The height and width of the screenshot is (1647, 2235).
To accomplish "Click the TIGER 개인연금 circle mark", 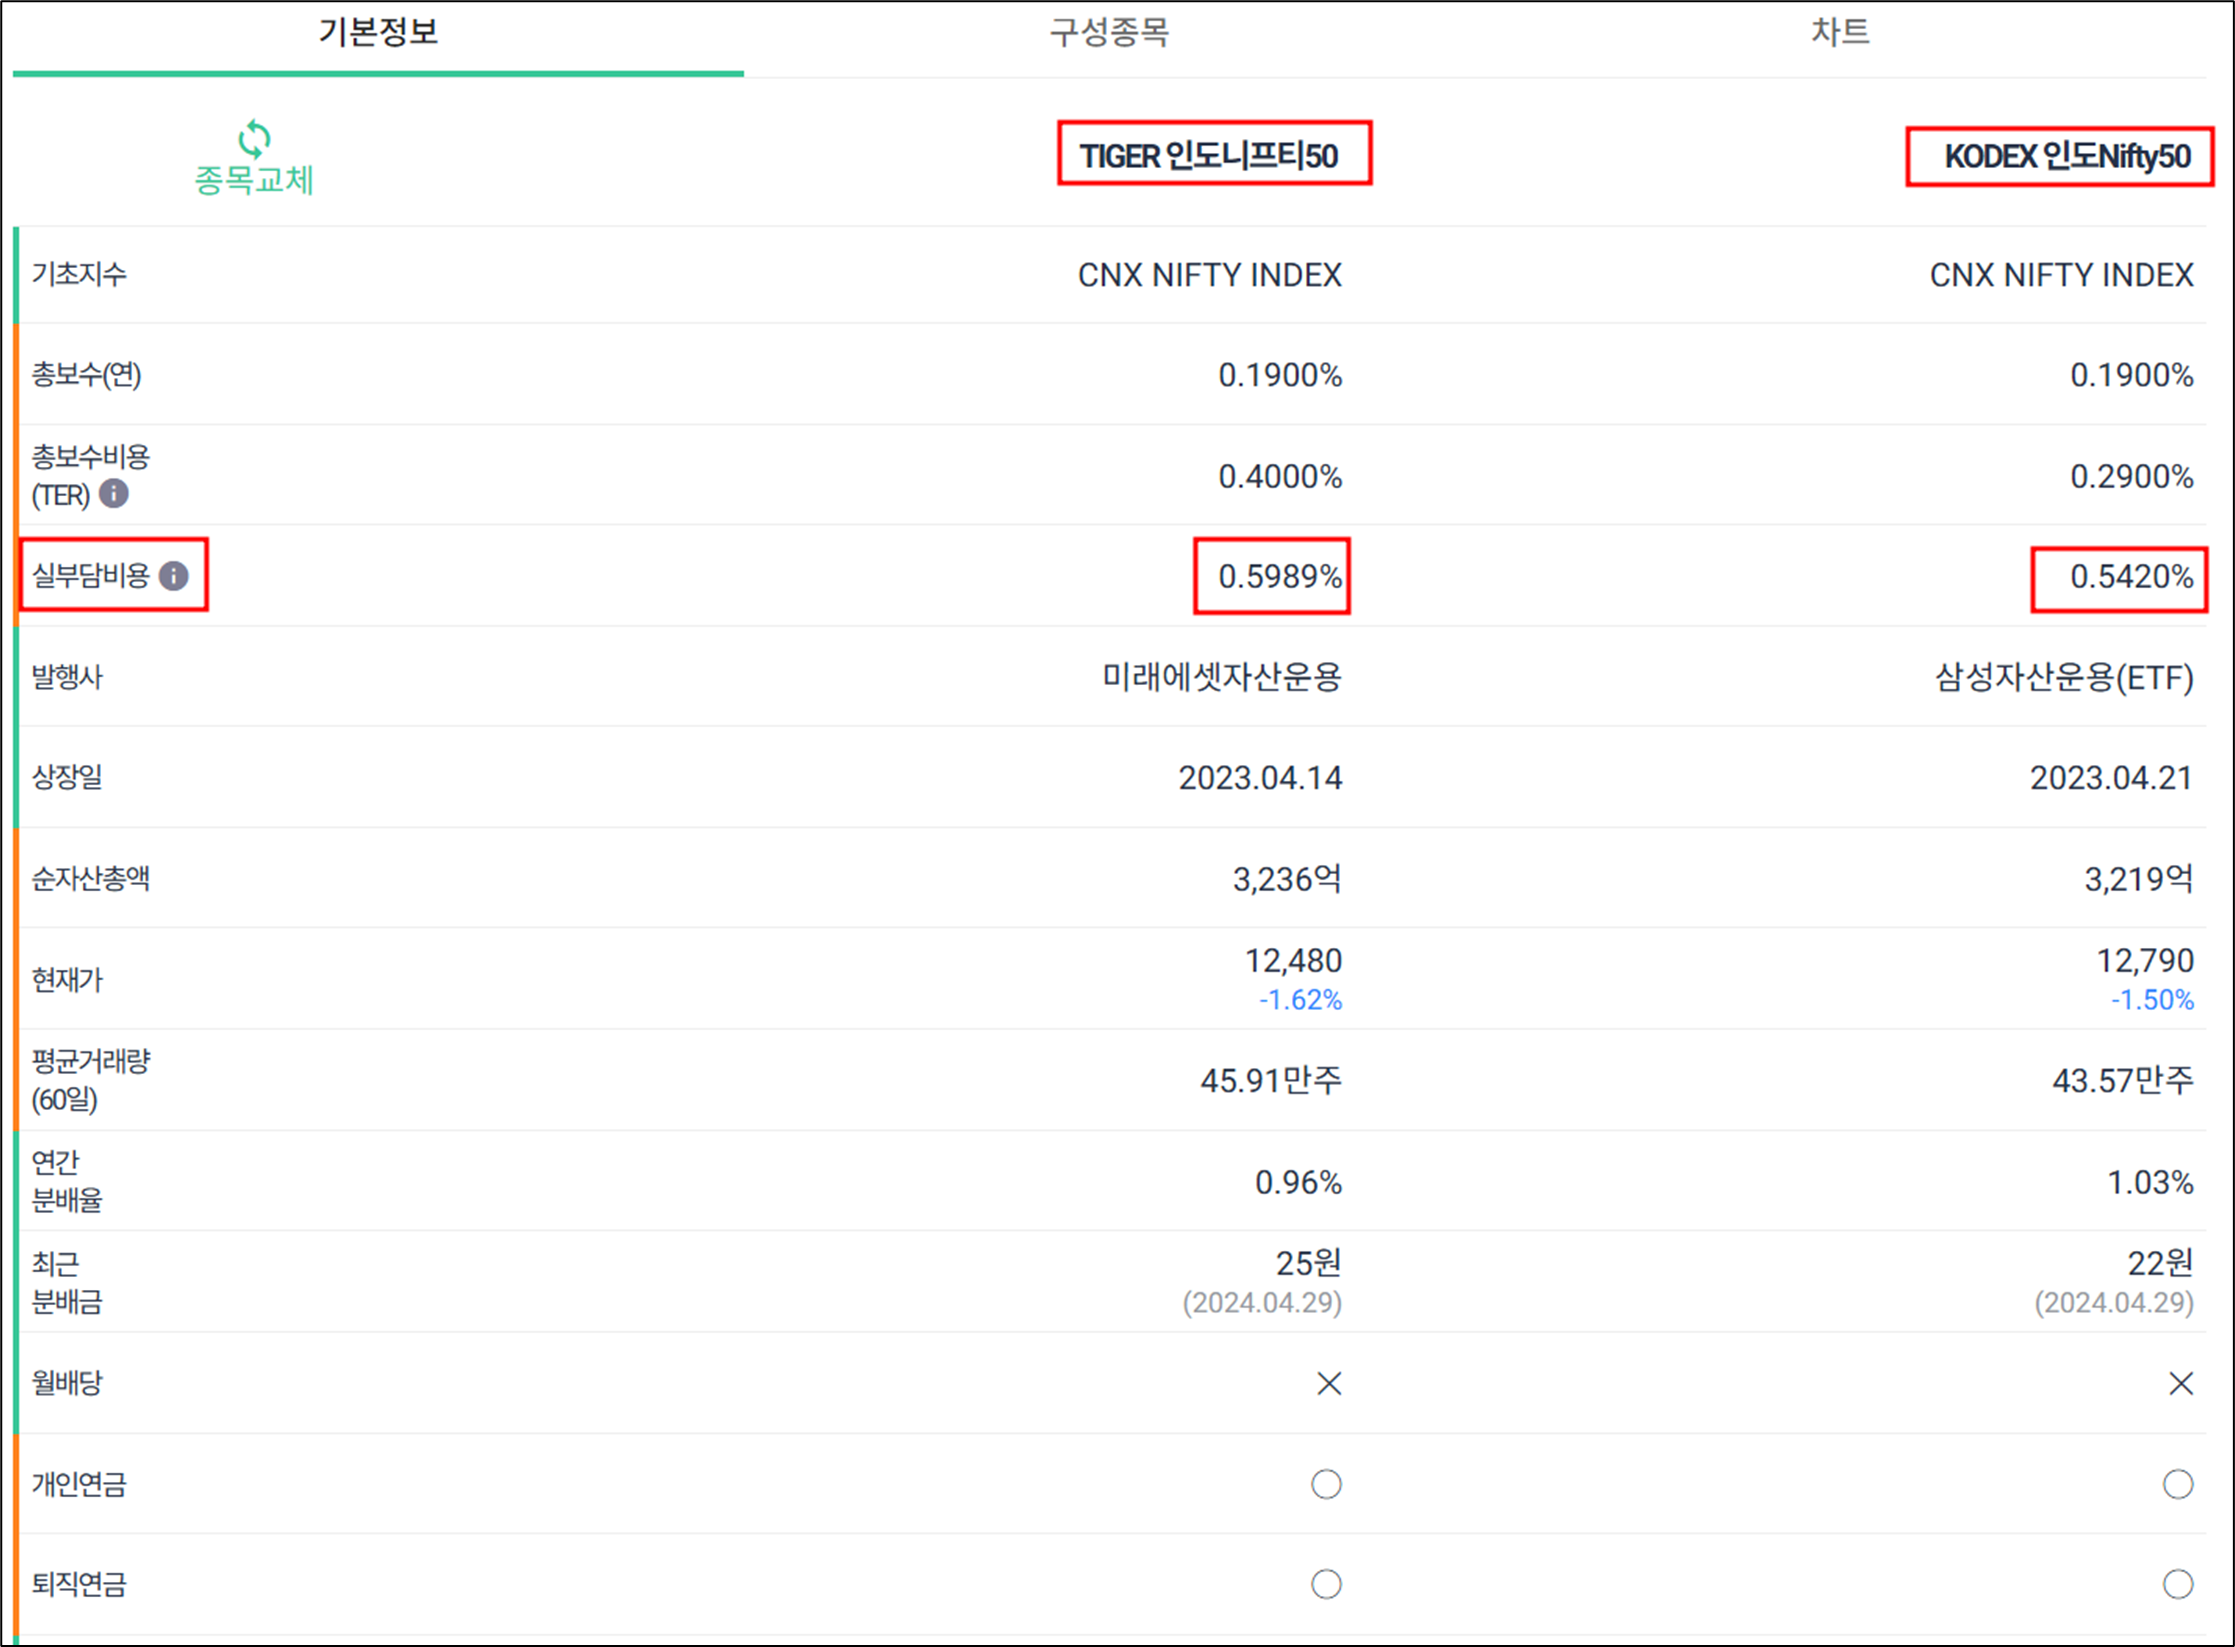I will [x=1327, y=1484].
